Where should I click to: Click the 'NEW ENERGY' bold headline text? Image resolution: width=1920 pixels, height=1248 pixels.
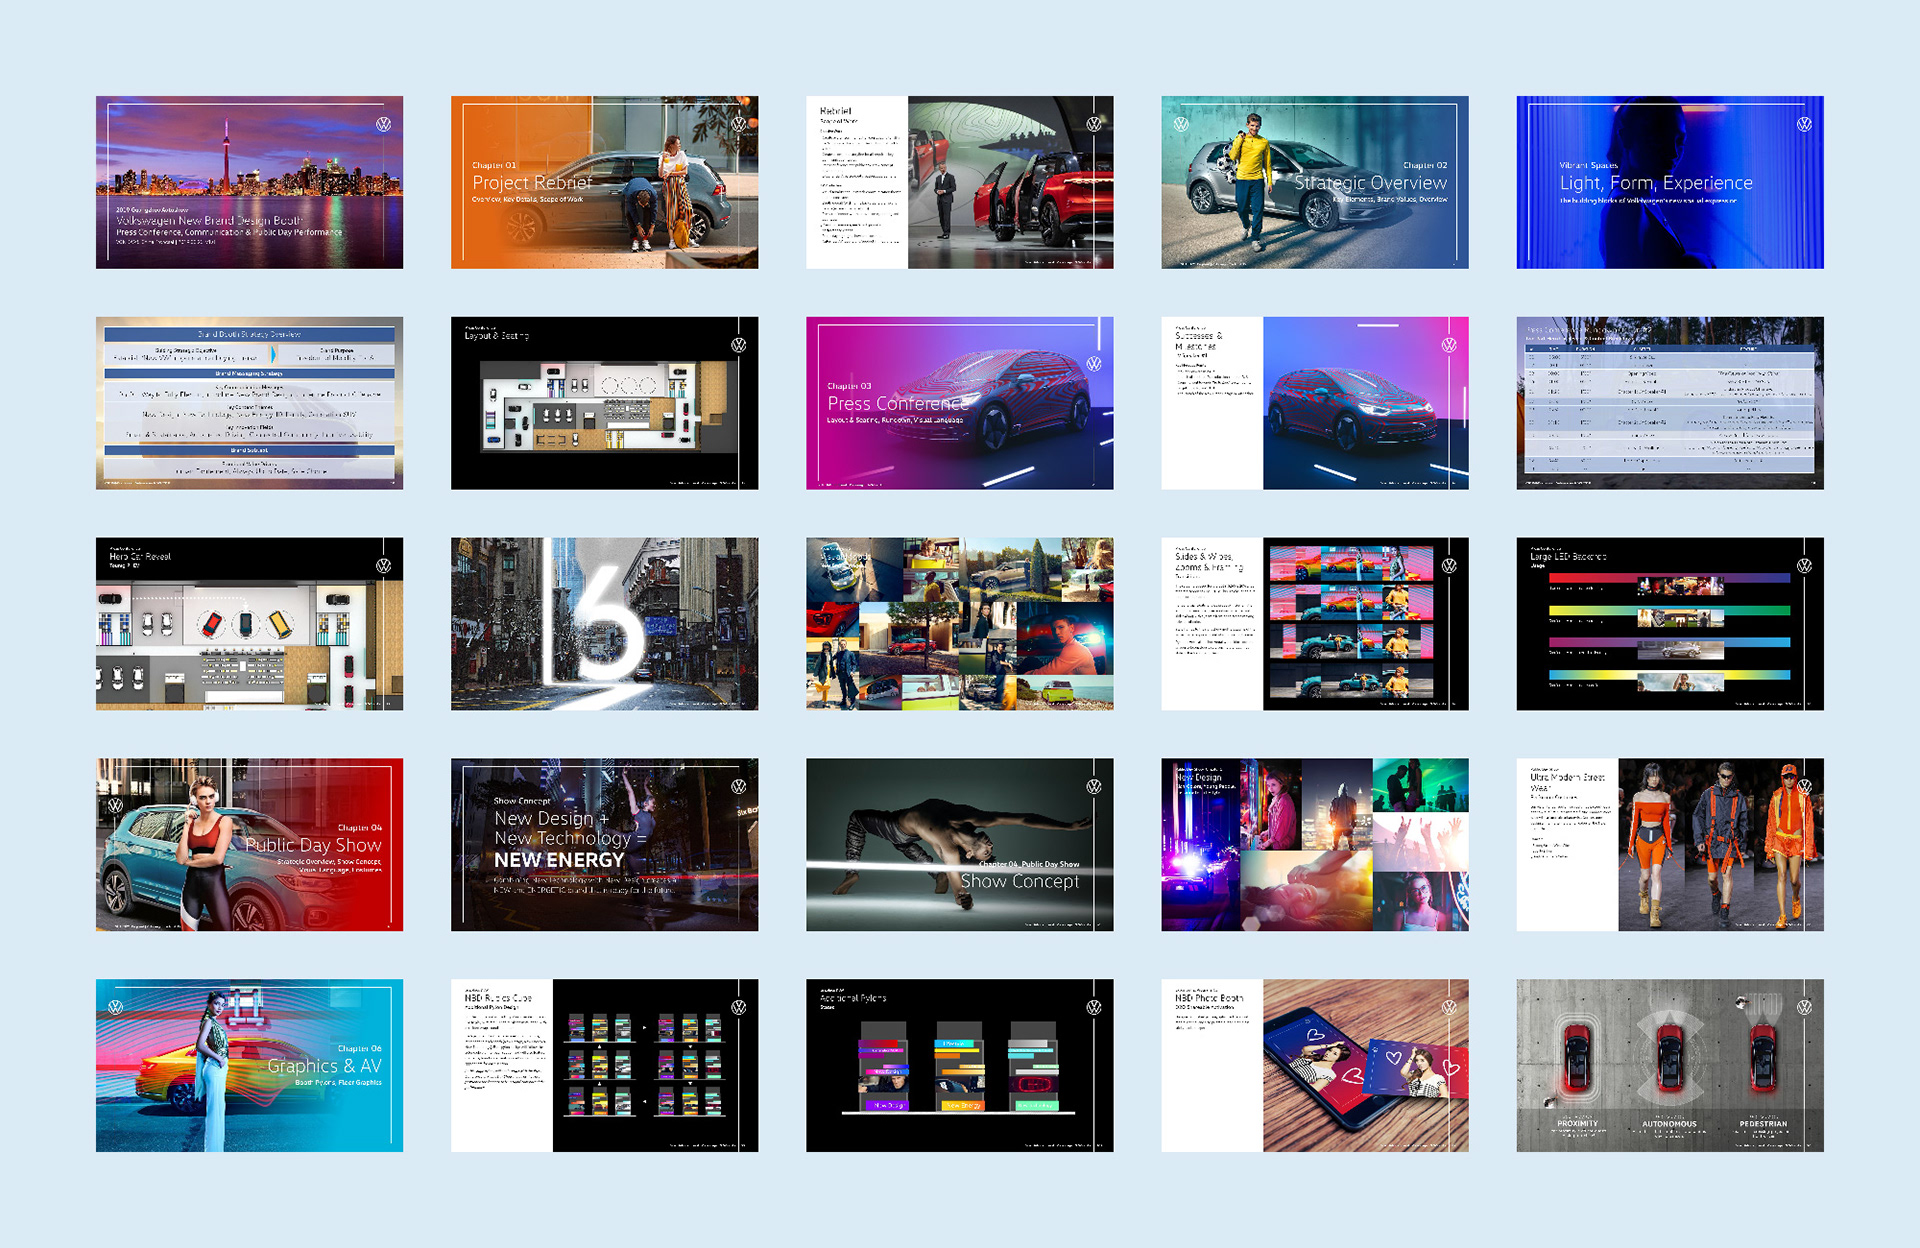click(559, 860)
